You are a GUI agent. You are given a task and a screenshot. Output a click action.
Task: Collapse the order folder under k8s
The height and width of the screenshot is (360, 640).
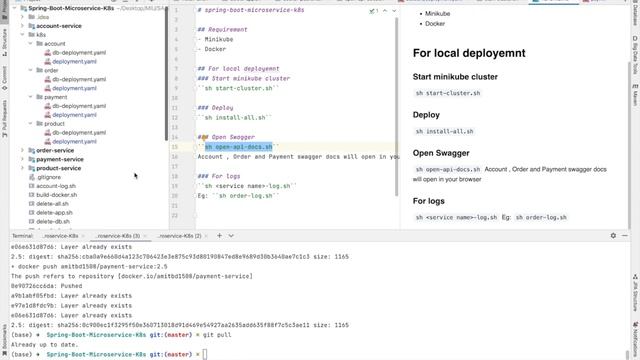click(x=31, y=70)
